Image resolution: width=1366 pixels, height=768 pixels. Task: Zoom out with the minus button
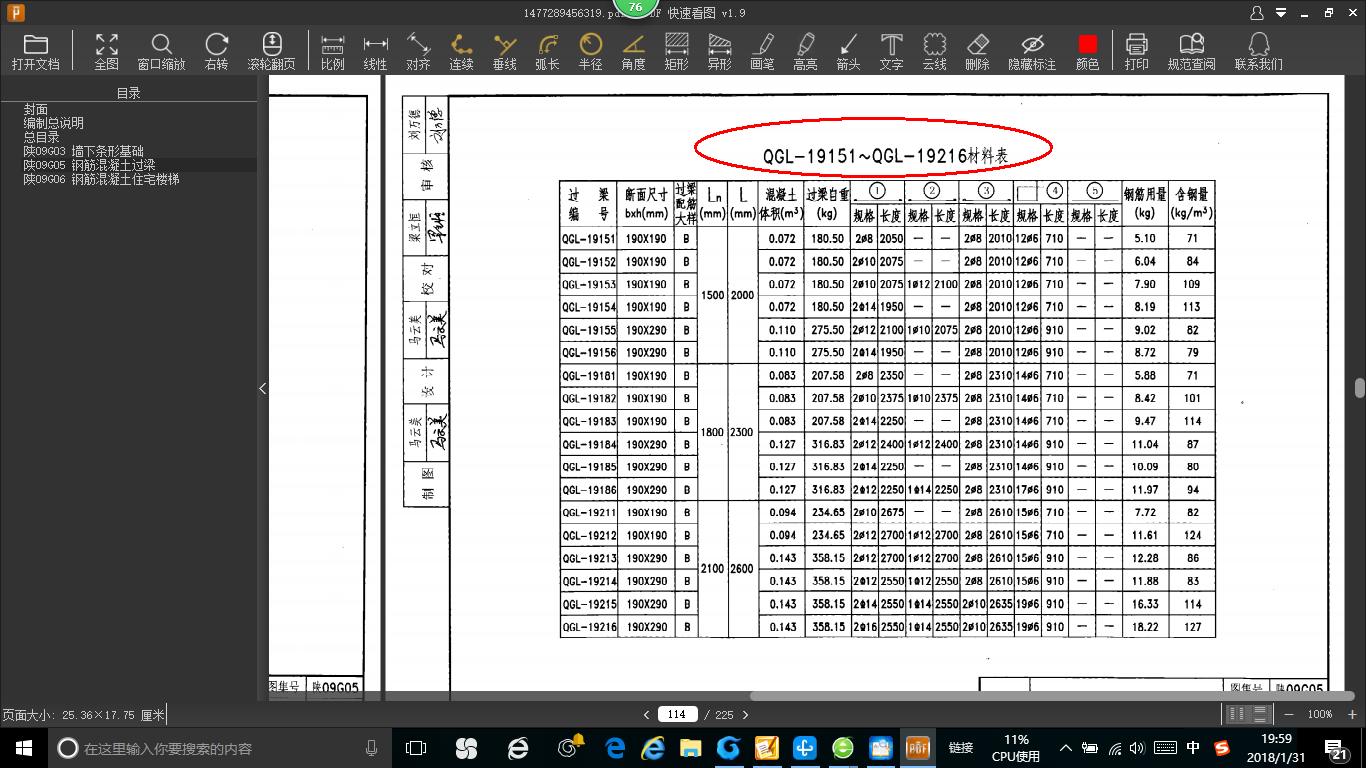coord(1289,714)
